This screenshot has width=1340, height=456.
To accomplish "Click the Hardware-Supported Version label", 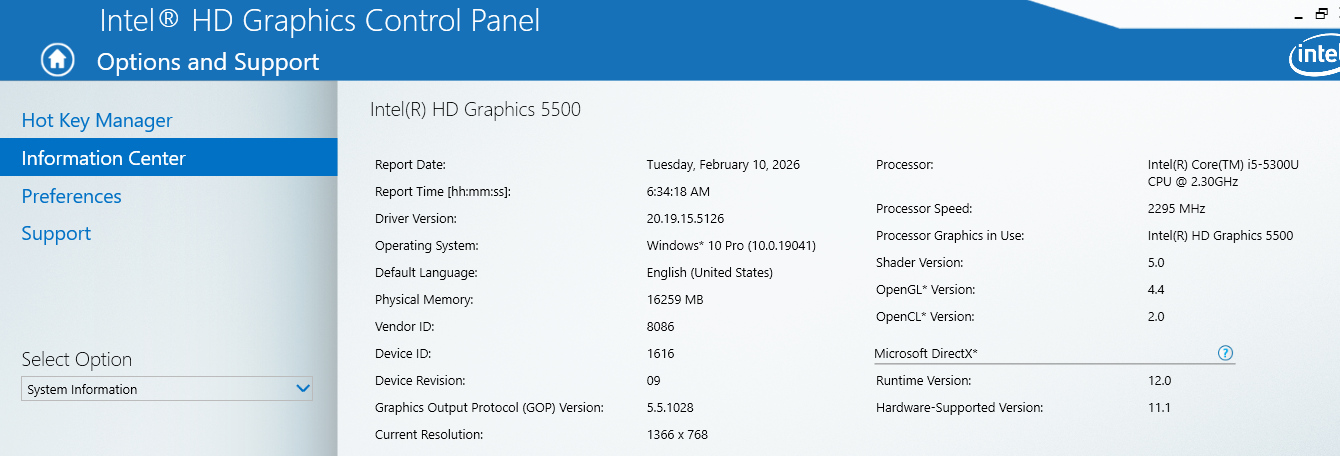I will tap(959, 408).
